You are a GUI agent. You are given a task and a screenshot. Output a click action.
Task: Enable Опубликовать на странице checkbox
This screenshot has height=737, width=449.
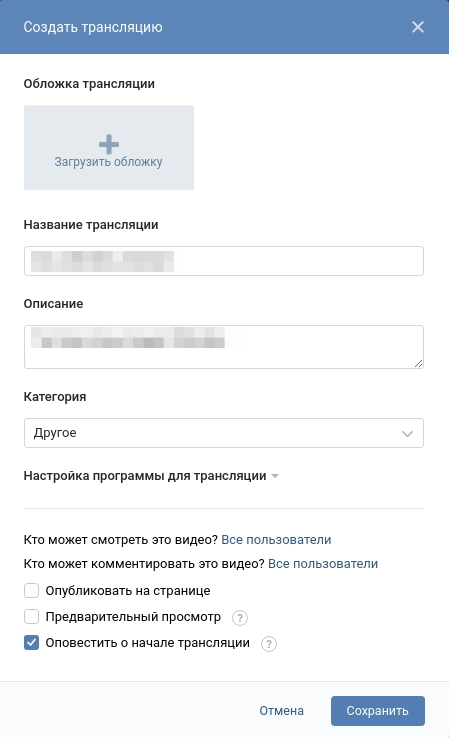pyautogui.click(x=32, y=590)
